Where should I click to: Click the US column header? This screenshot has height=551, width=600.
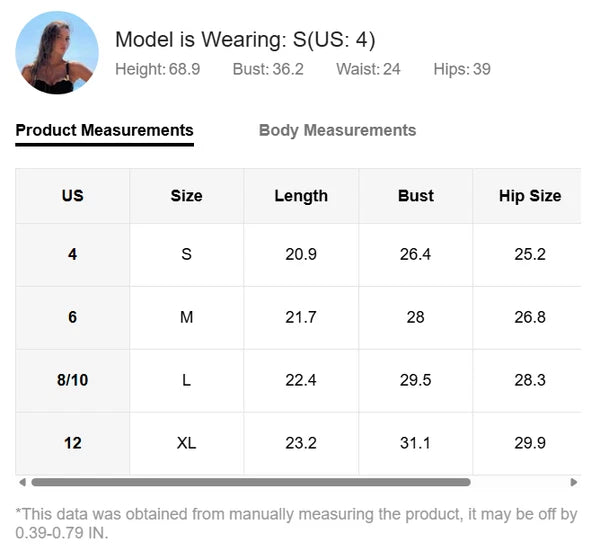[72, 196]
